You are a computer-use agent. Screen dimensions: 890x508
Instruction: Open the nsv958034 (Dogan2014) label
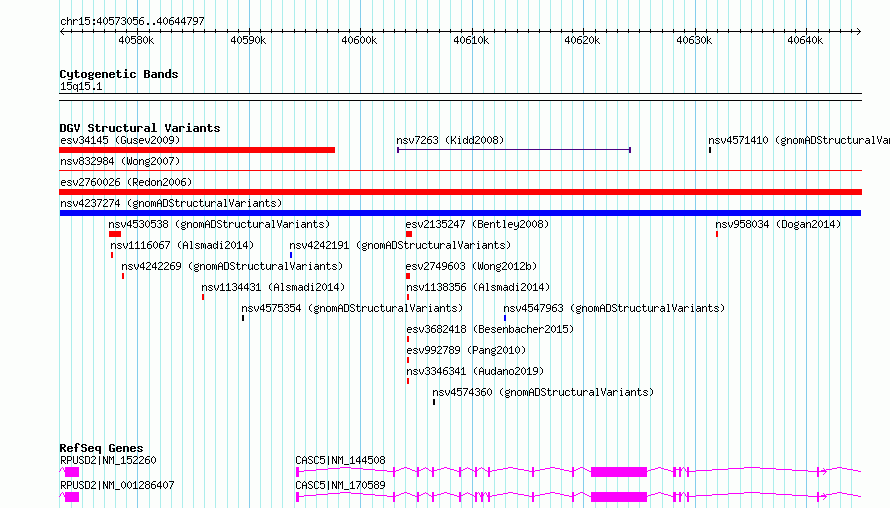coord(778,224)
